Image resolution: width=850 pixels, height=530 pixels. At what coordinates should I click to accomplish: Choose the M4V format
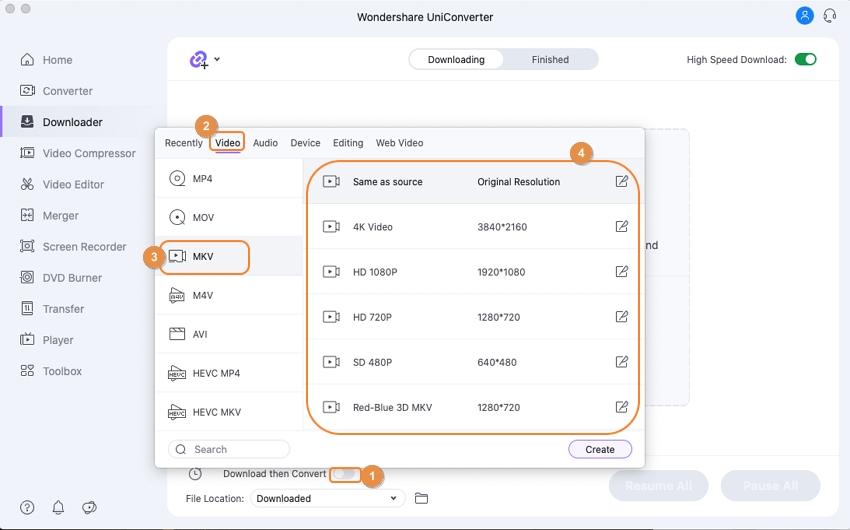(x=229, y=295)
